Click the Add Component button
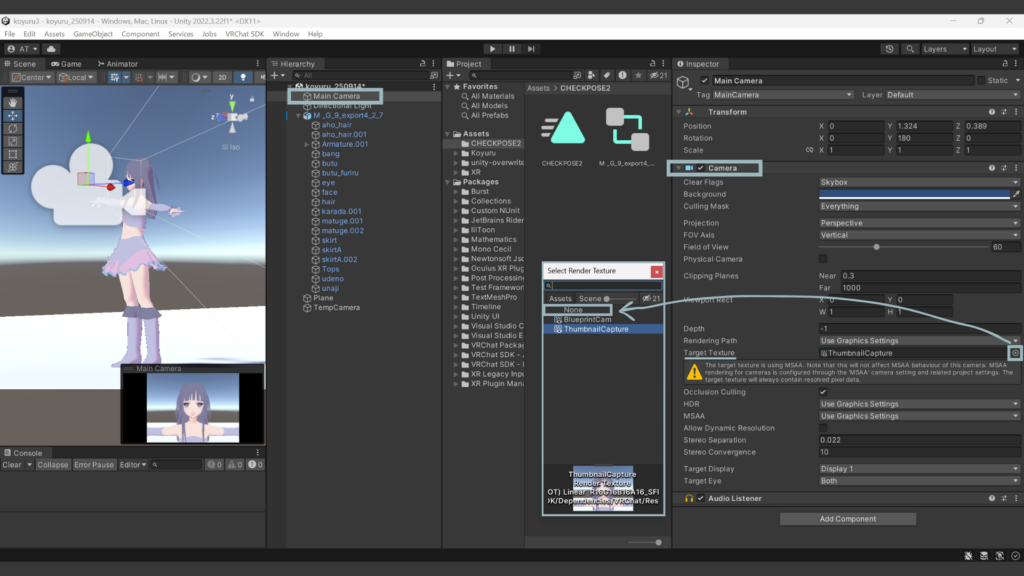Image resolution: width=1024 pixels, height=576 pixels. tap(847, 519)
